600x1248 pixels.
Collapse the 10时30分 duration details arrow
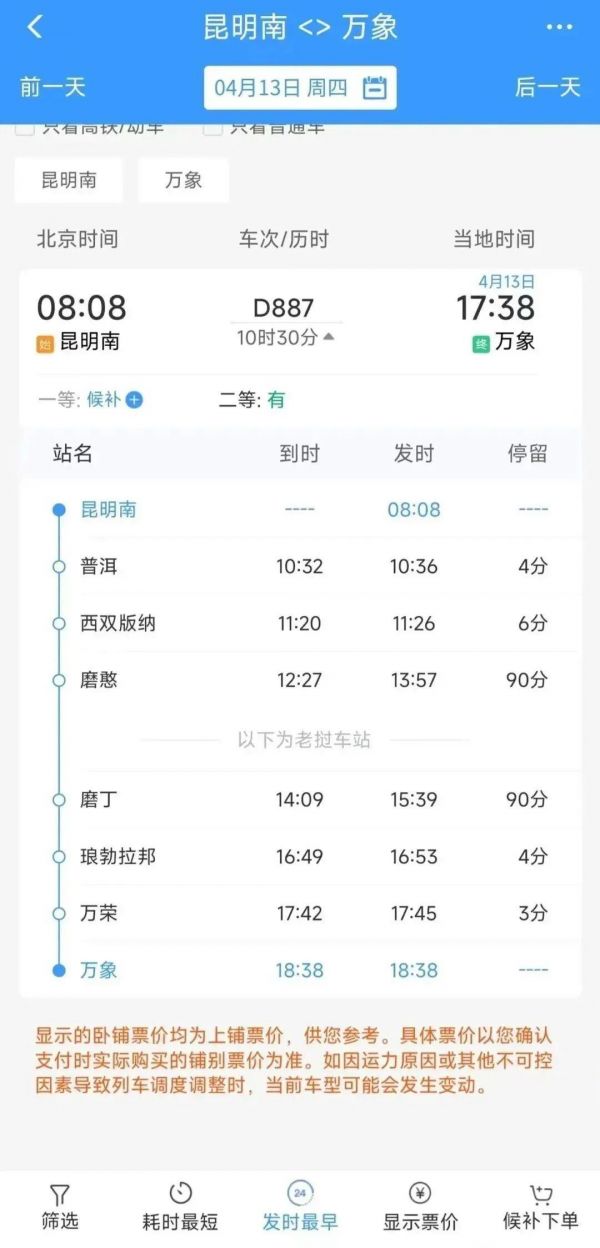tap(326, 338)
